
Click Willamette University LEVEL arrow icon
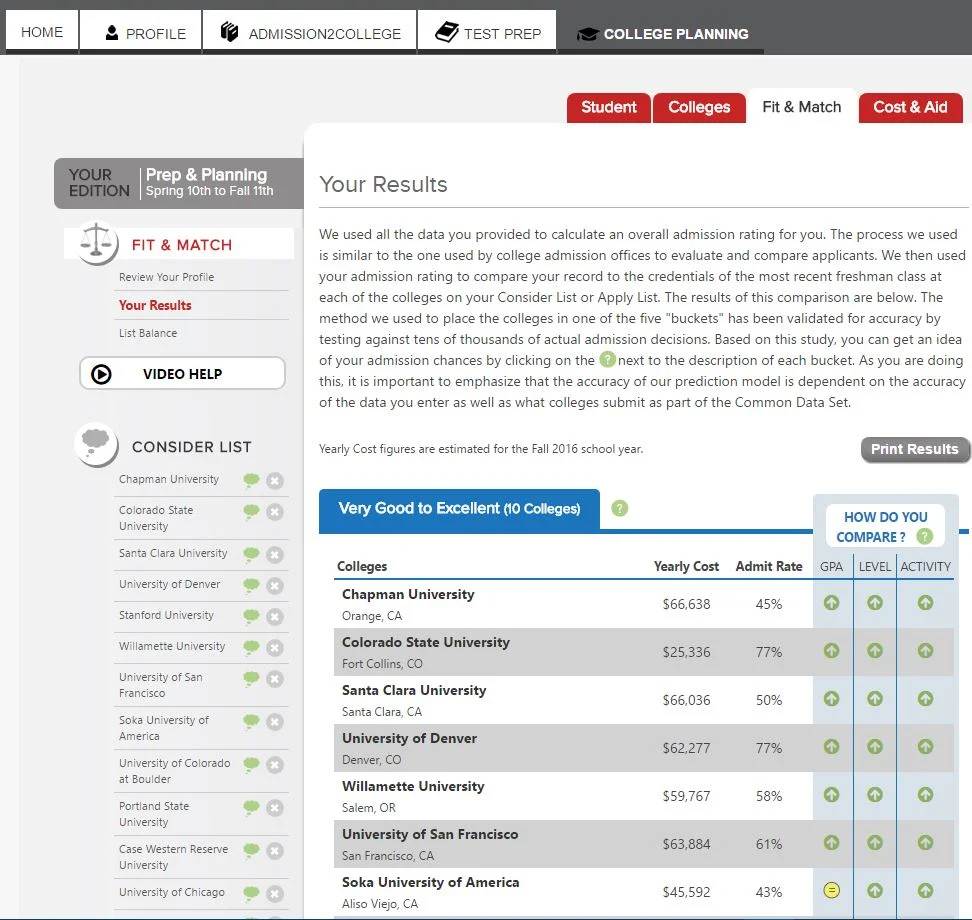(875, 795)
